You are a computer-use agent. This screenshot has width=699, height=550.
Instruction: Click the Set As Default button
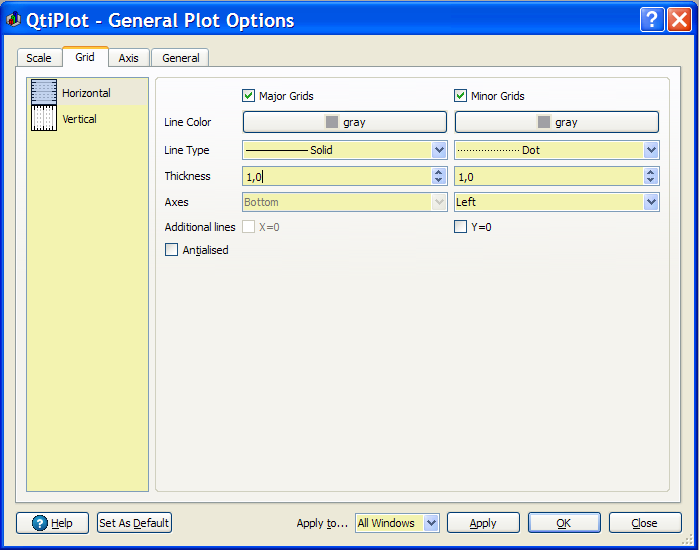pyautogui.click(x=135, y=523)
